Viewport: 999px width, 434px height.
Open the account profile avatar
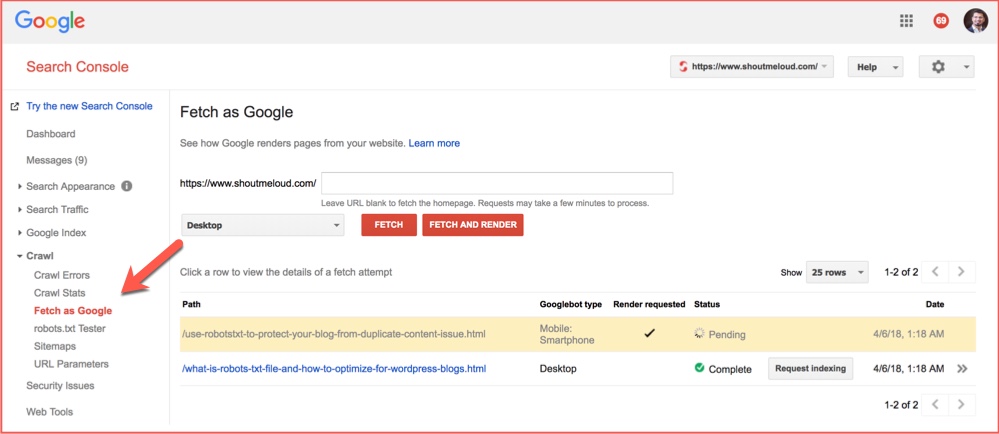coord(975,20)
